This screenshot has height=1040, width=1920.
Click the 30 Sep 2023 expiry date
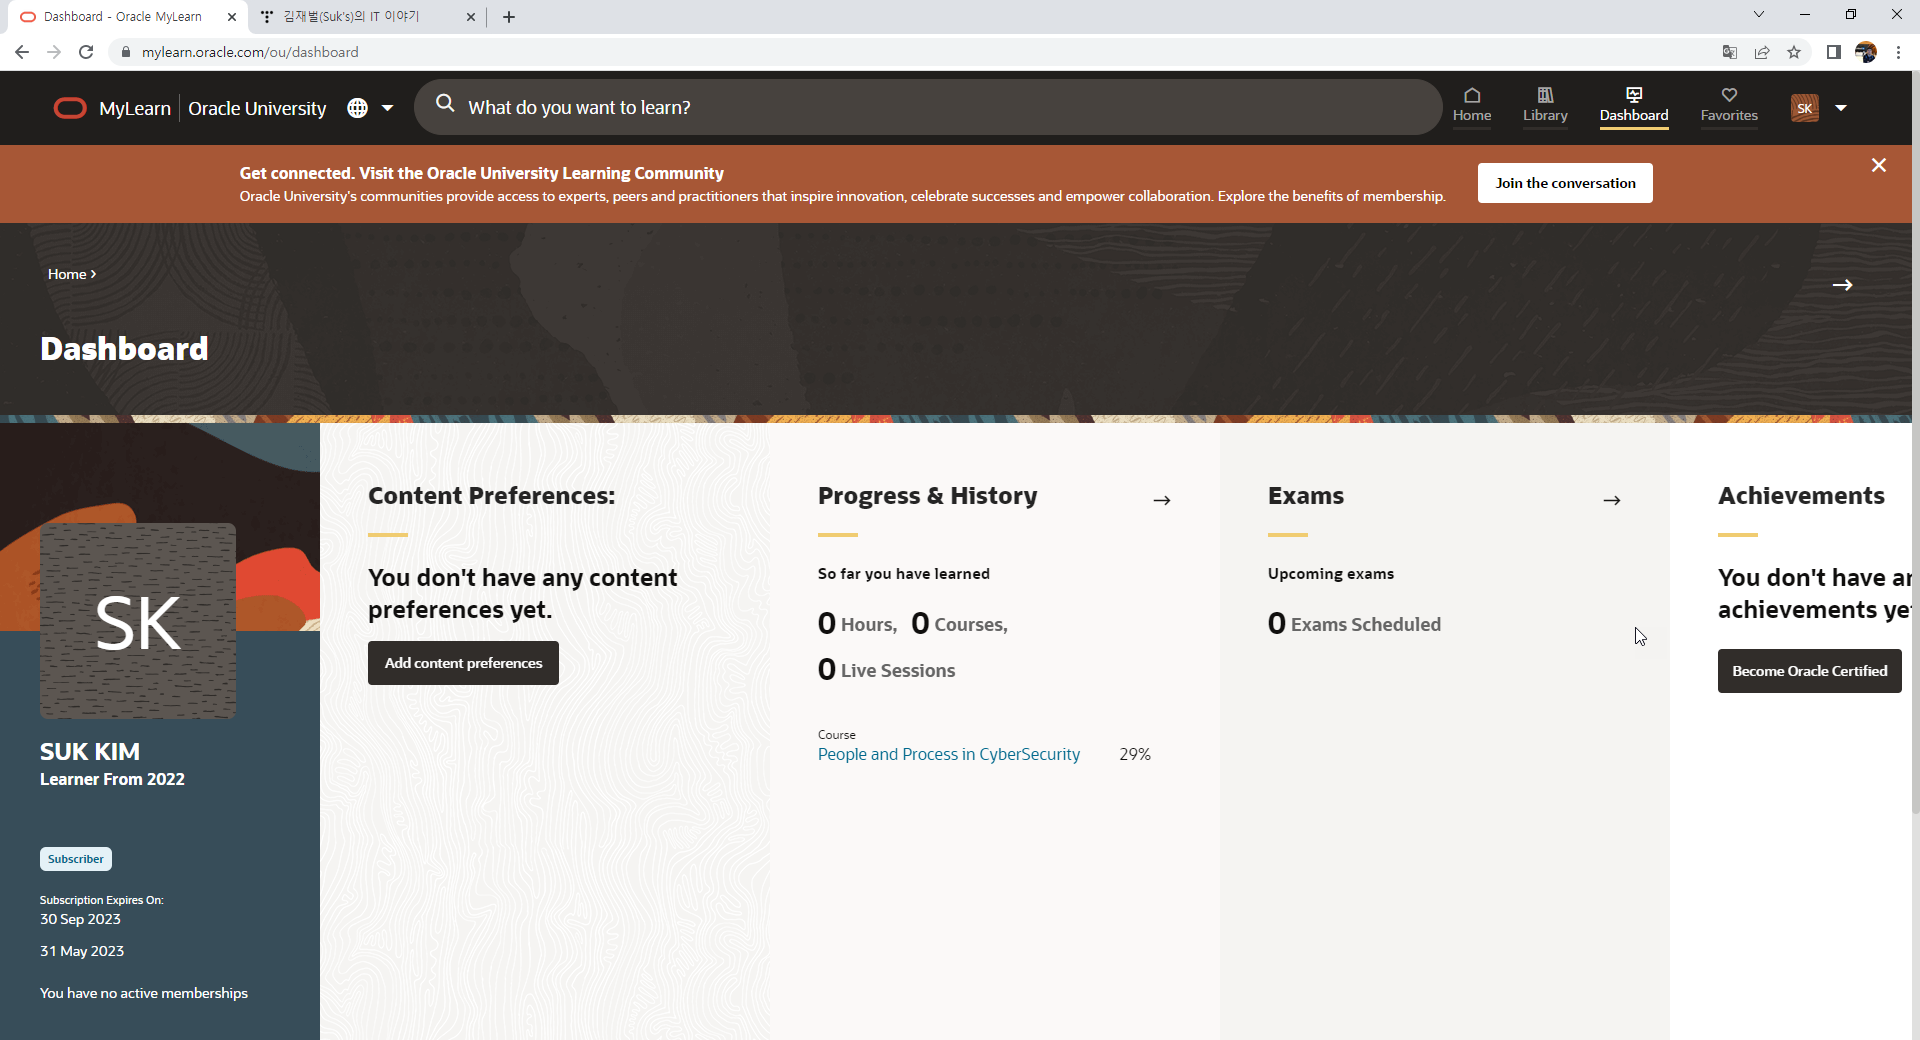tap(80, 919)
